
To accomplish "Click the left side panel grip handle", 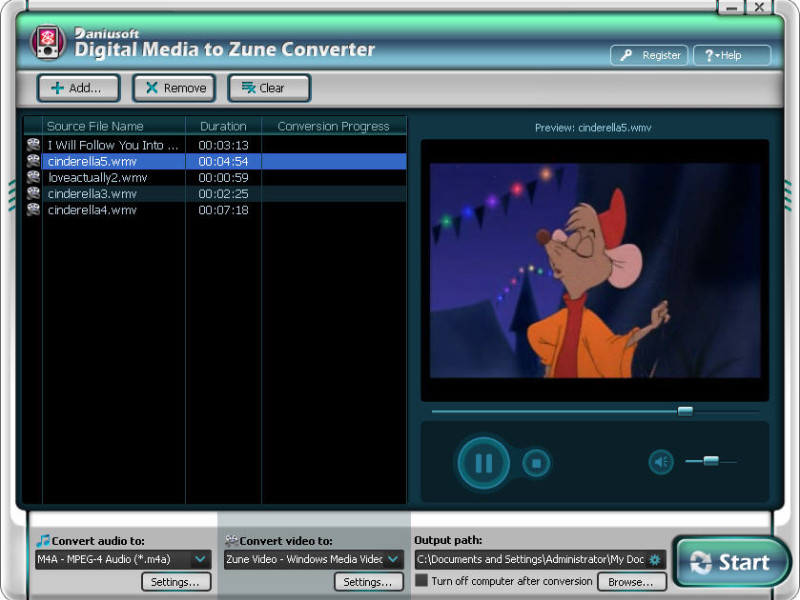I will click(11, 194).
